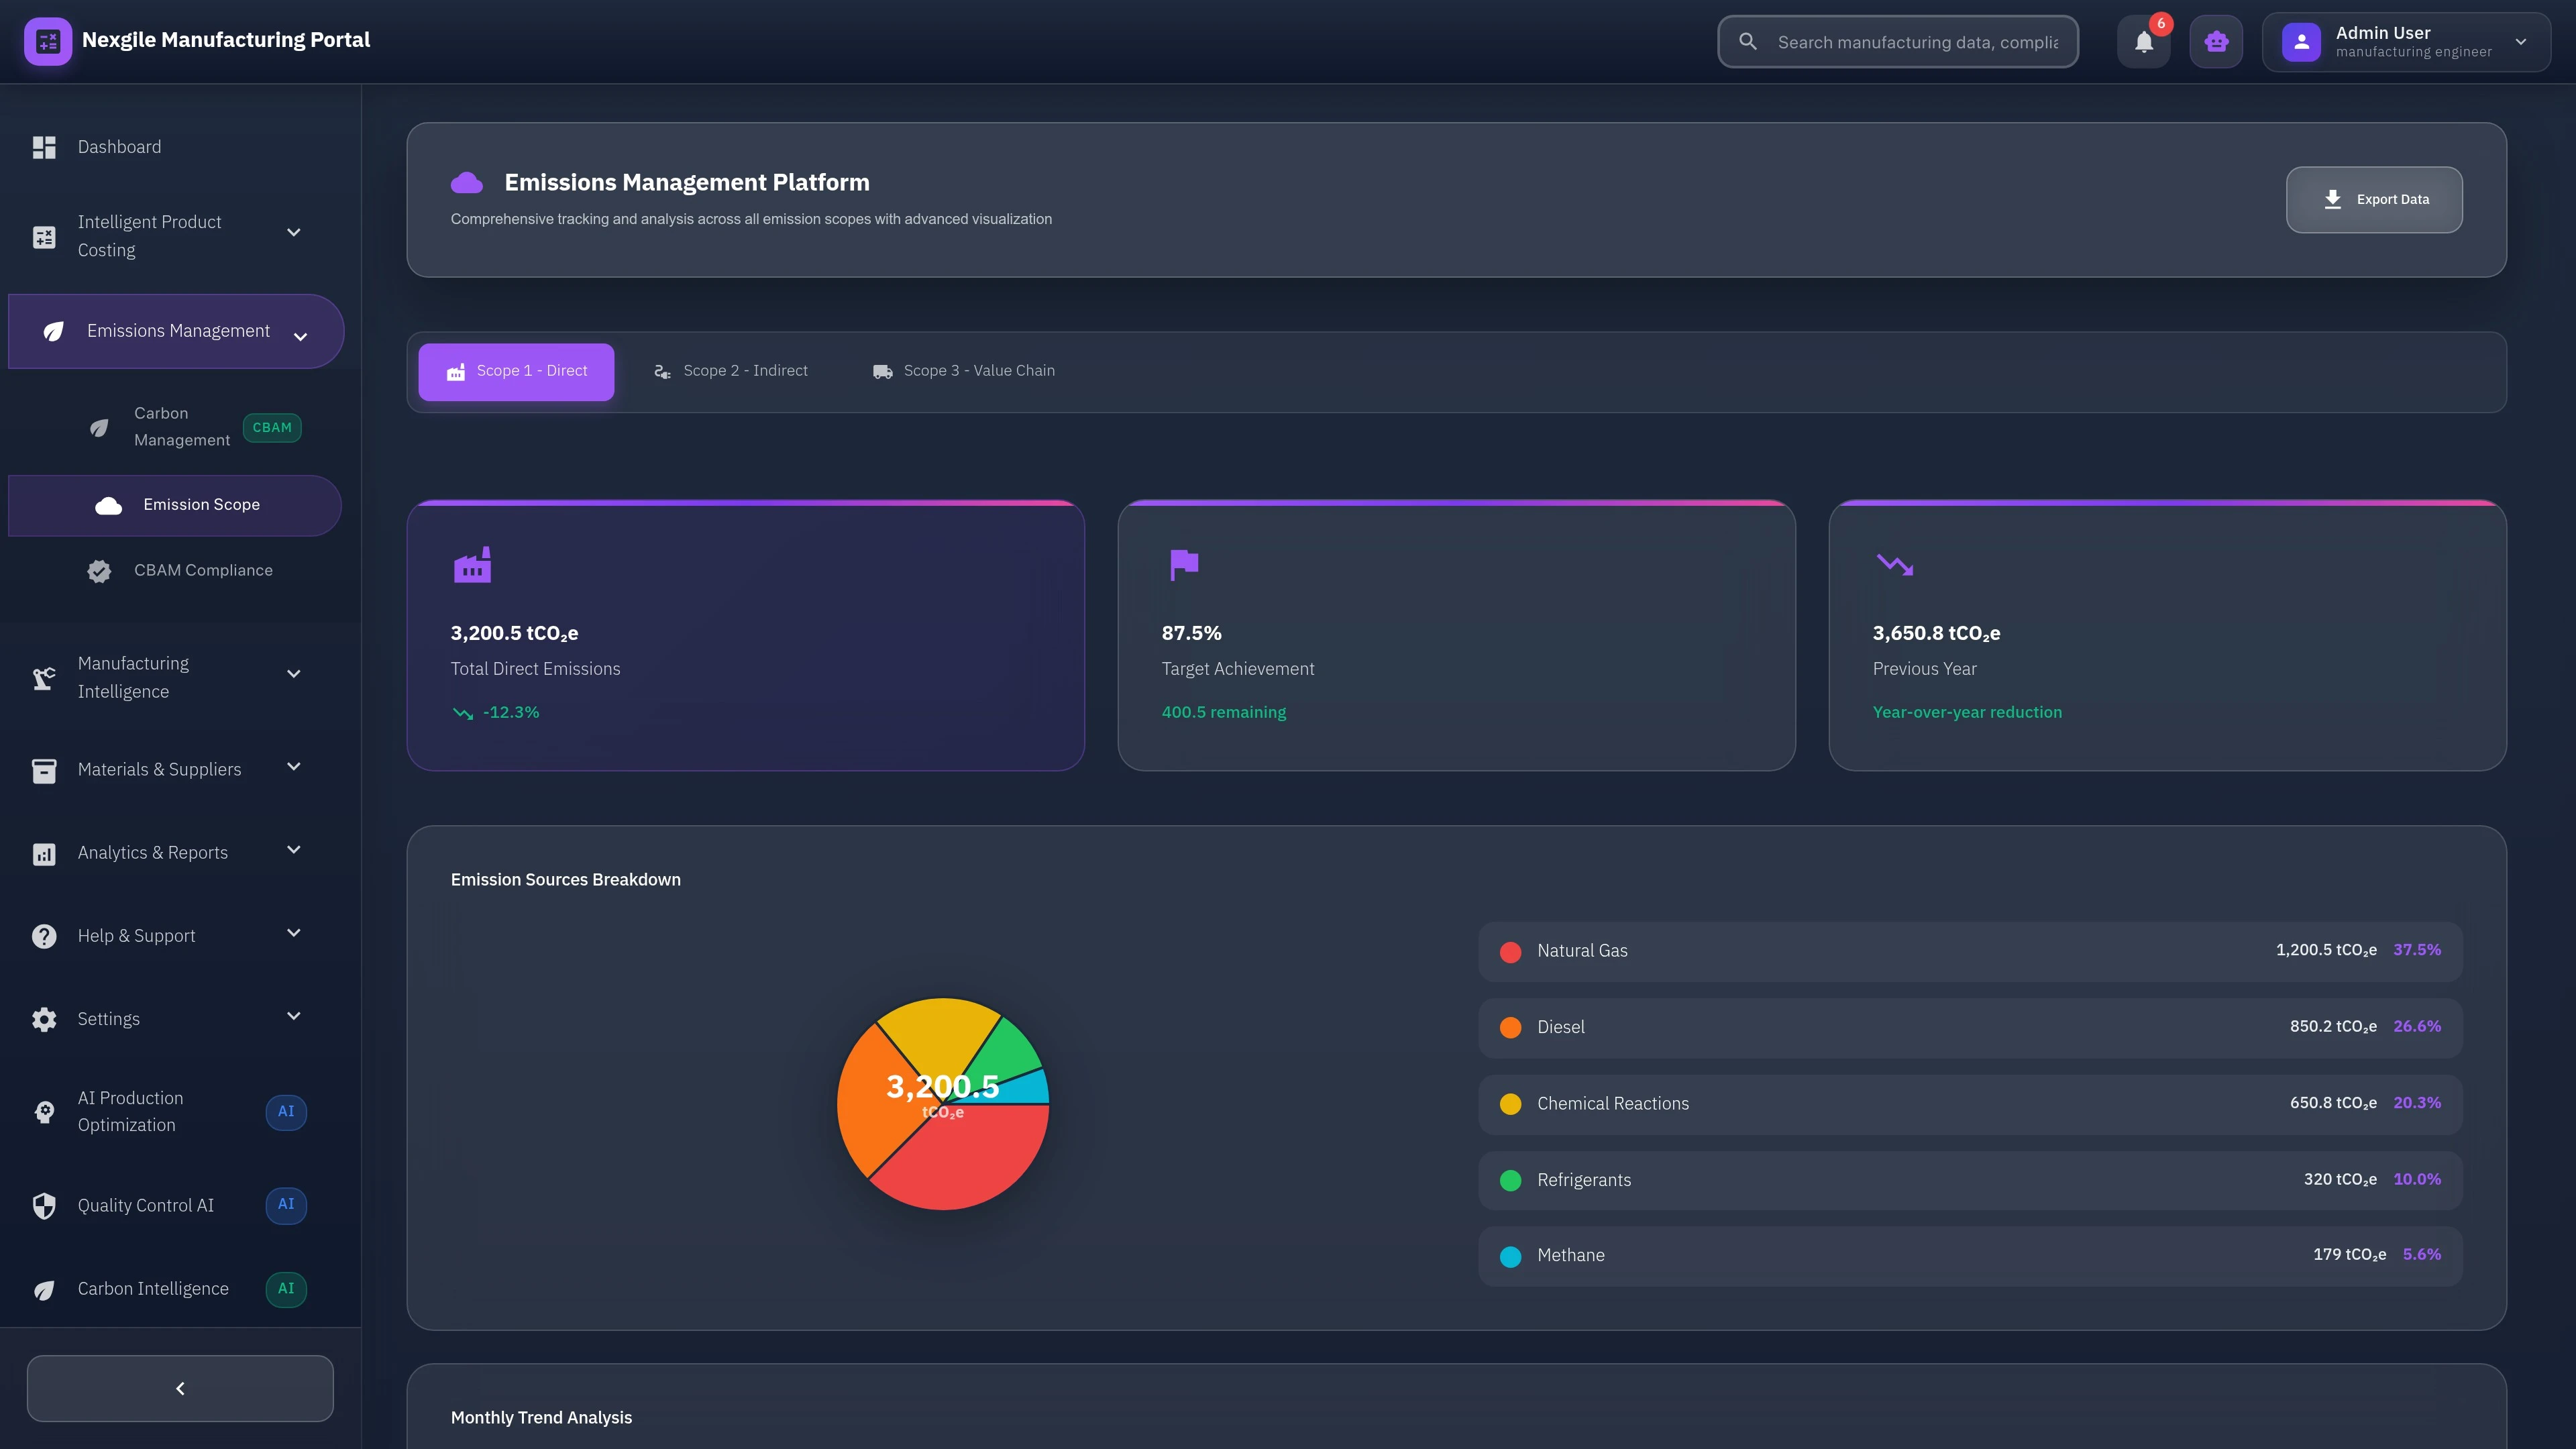Screen dimensions: 2576x1449
Task: Click the Export Data button
Action: click(2374, 199)
